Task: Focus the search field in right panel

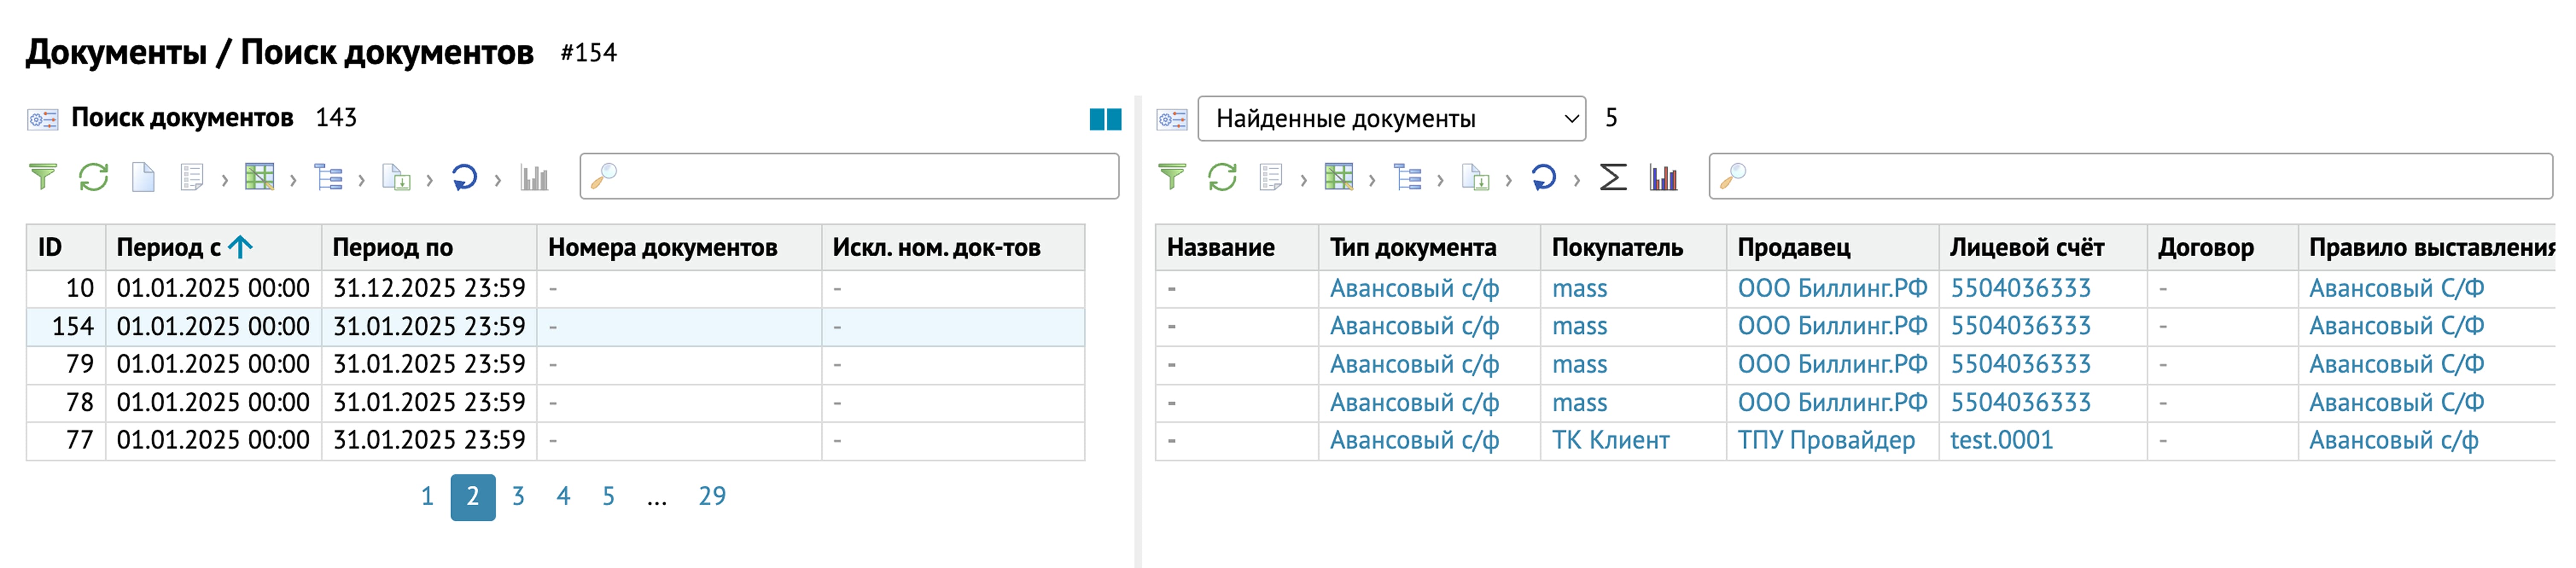Action: tap(2131, 176)
